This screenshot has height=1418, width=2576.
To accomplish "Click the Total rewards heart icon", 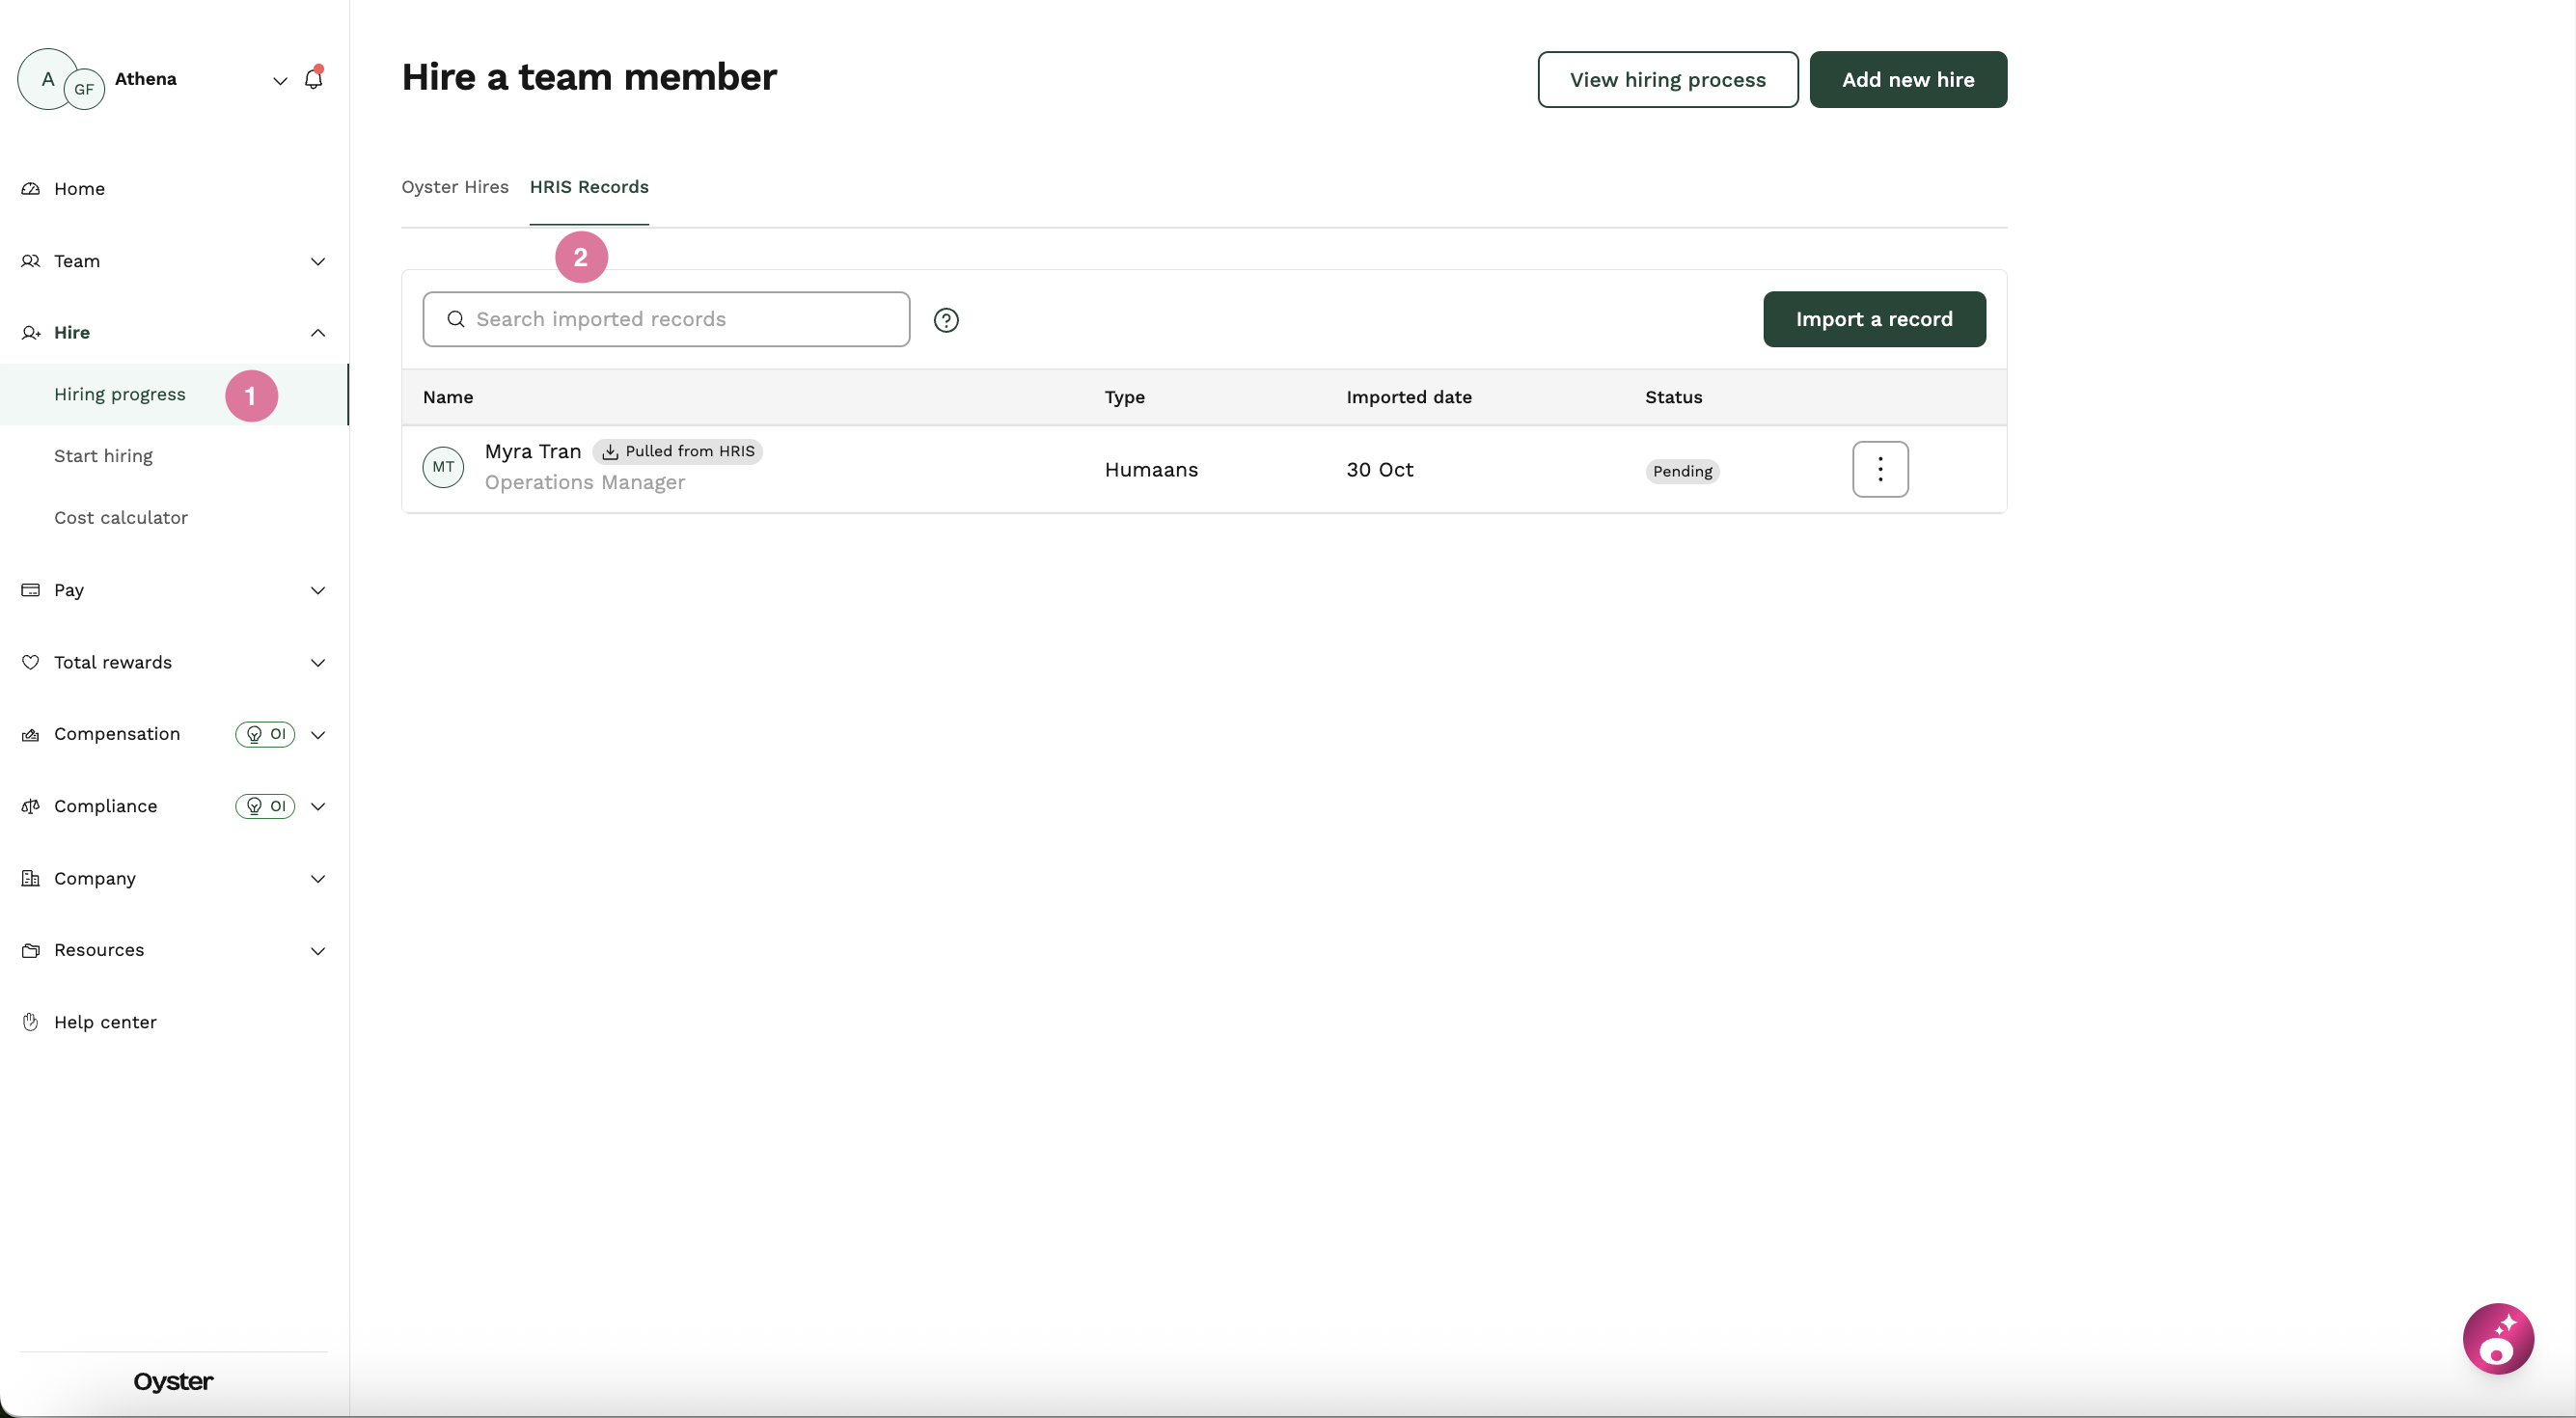I will 31,662.
